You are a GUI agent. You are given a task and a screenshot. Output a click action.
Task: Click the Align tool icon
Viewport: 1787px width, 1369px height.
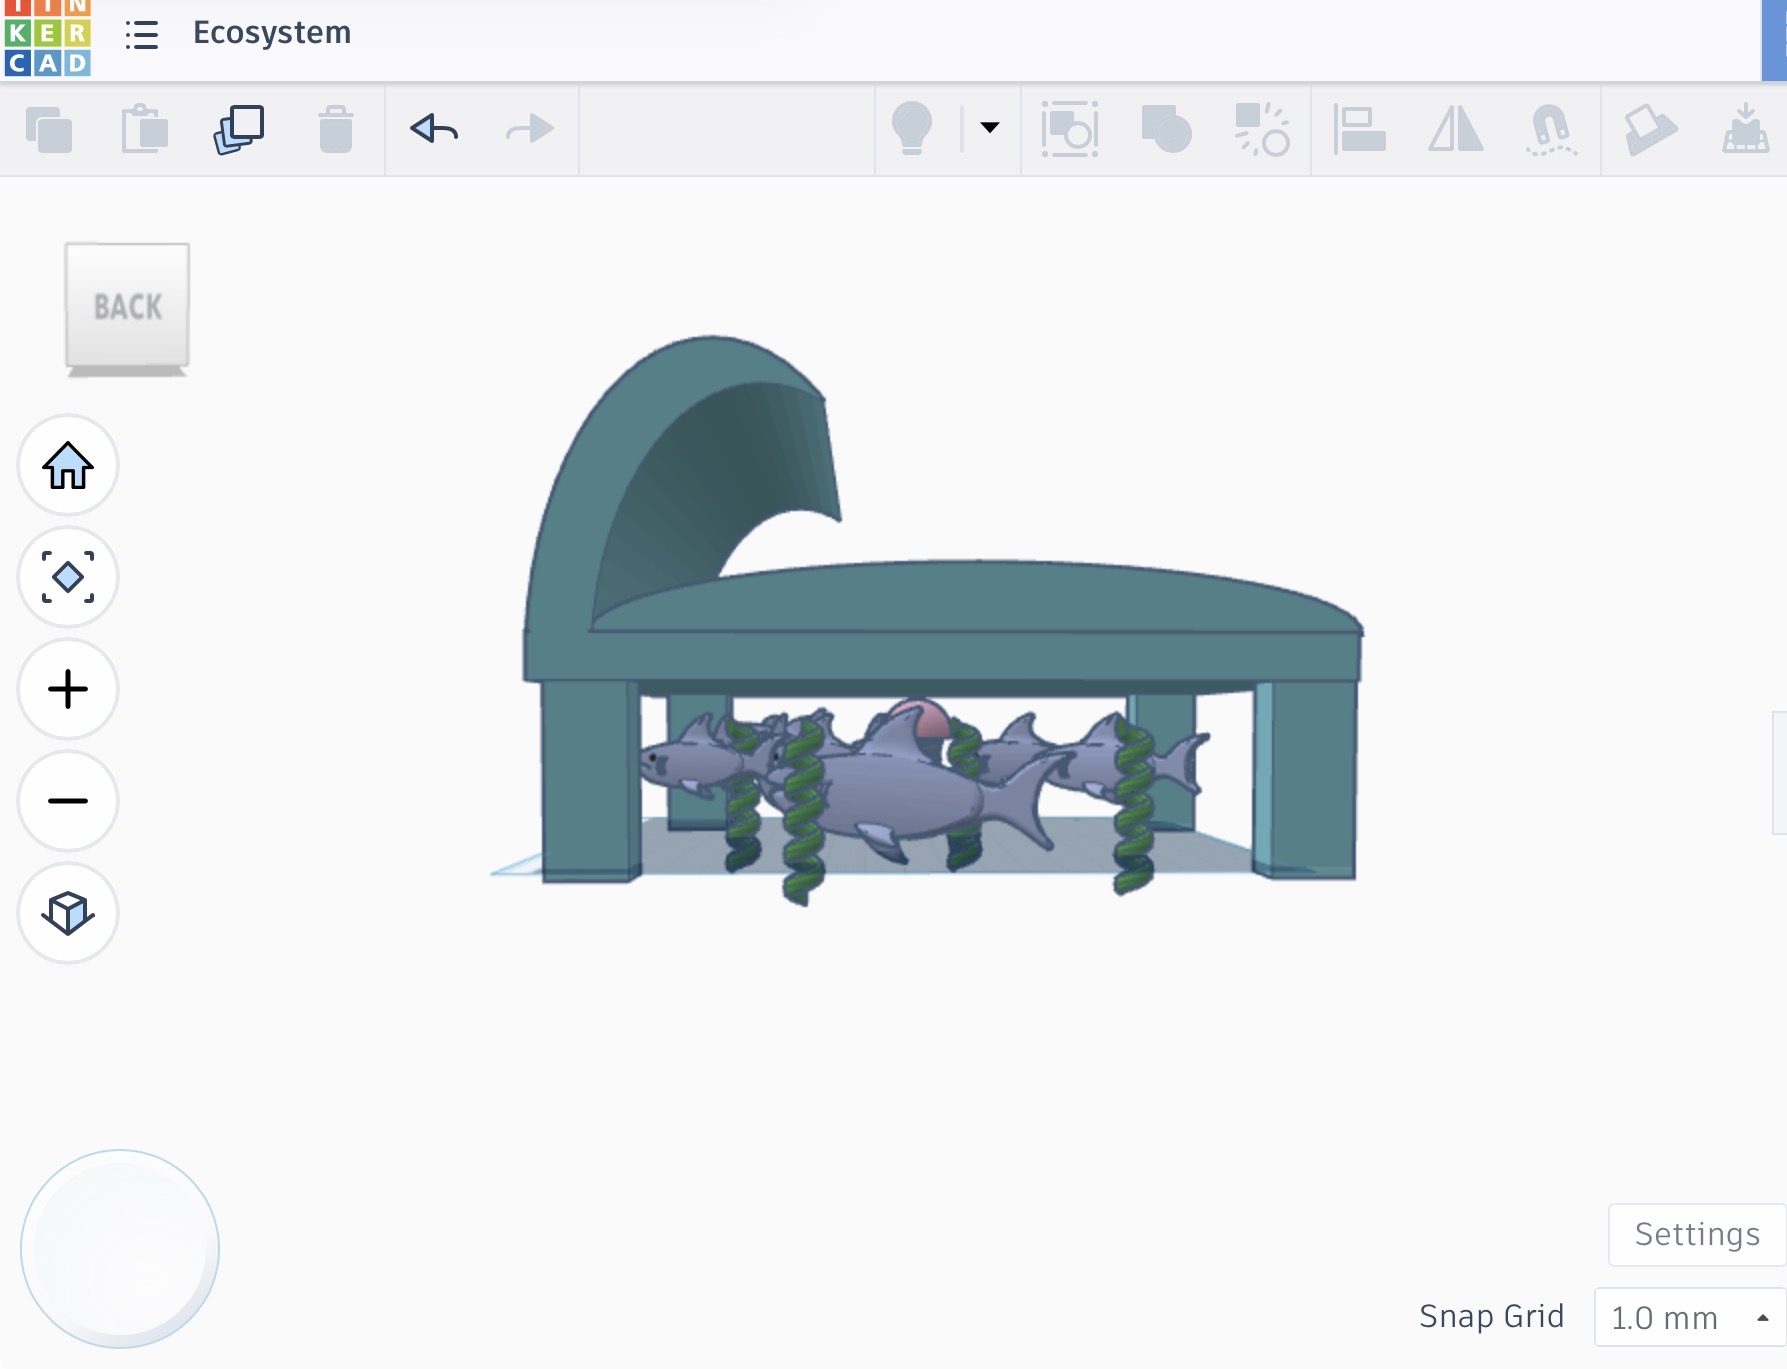tap(1359, 130)
